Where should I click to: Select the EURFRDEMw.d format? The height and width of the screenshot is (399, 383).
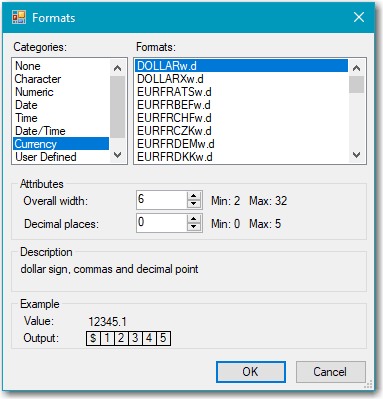click(241, 144)
